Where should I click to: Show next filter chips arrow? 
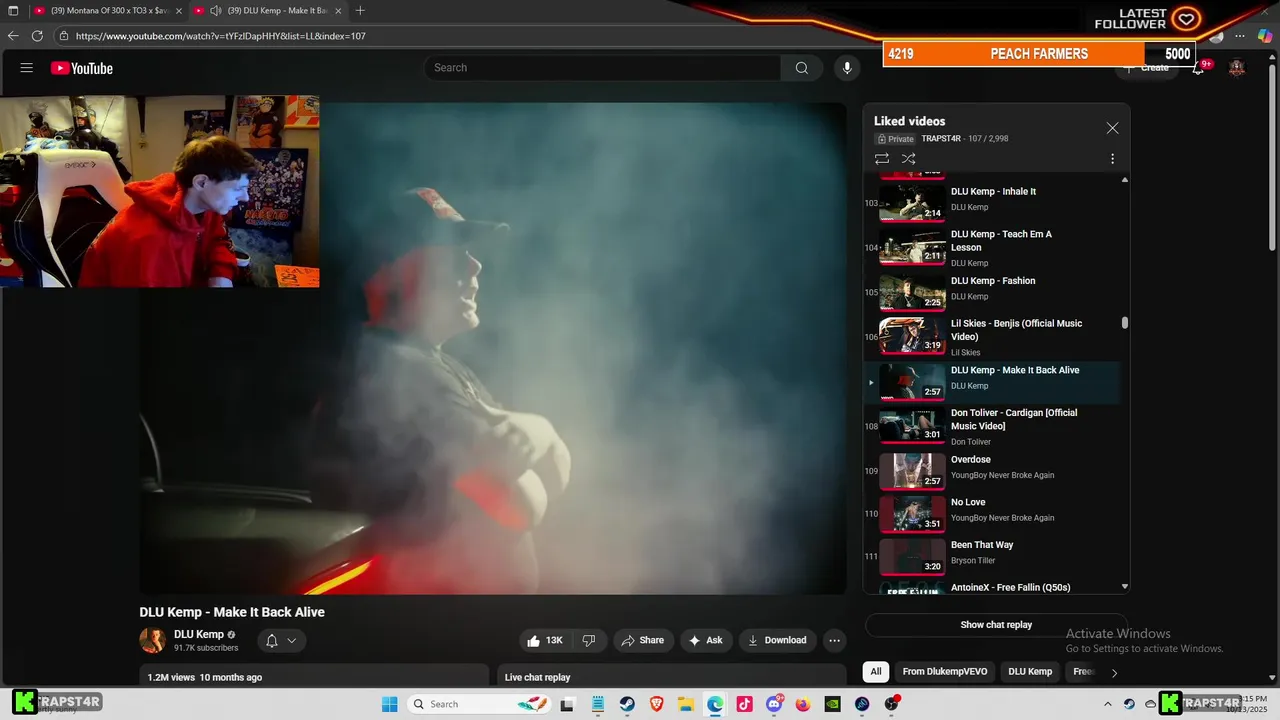click(1114, 672)
